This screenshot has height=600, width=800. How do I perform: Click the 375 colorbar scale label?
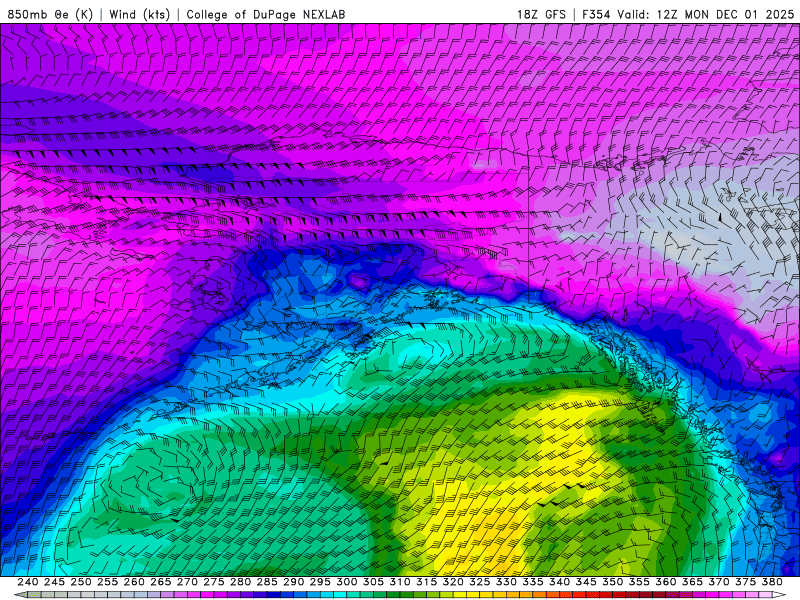coord(745,582)
